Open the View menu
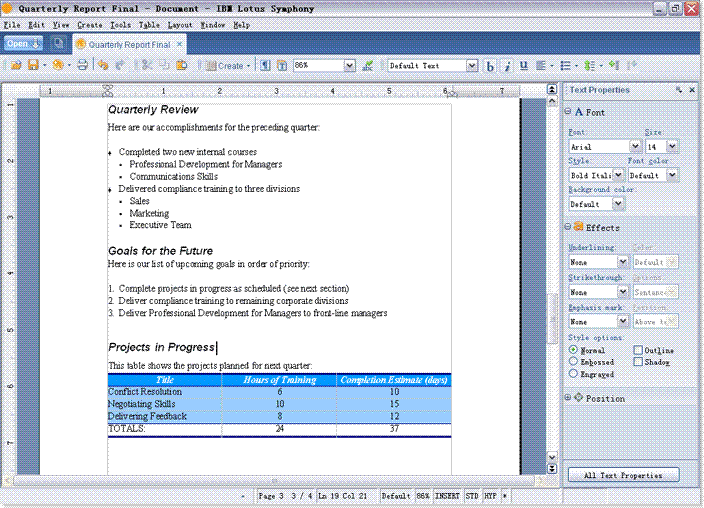This screenshot has height=508, width=704. (x=61, y=25)
